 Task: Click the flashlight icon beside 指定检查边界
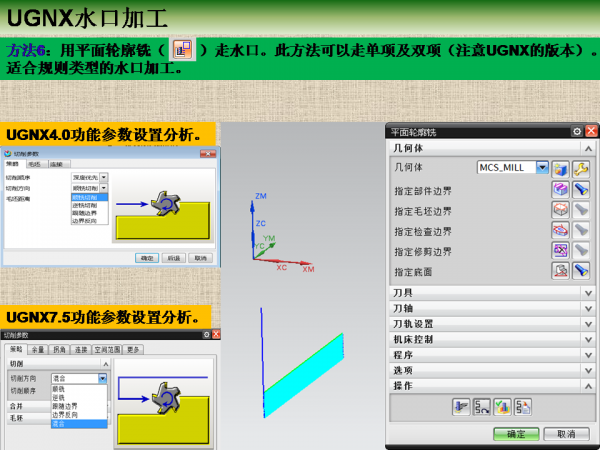[581, 230]
